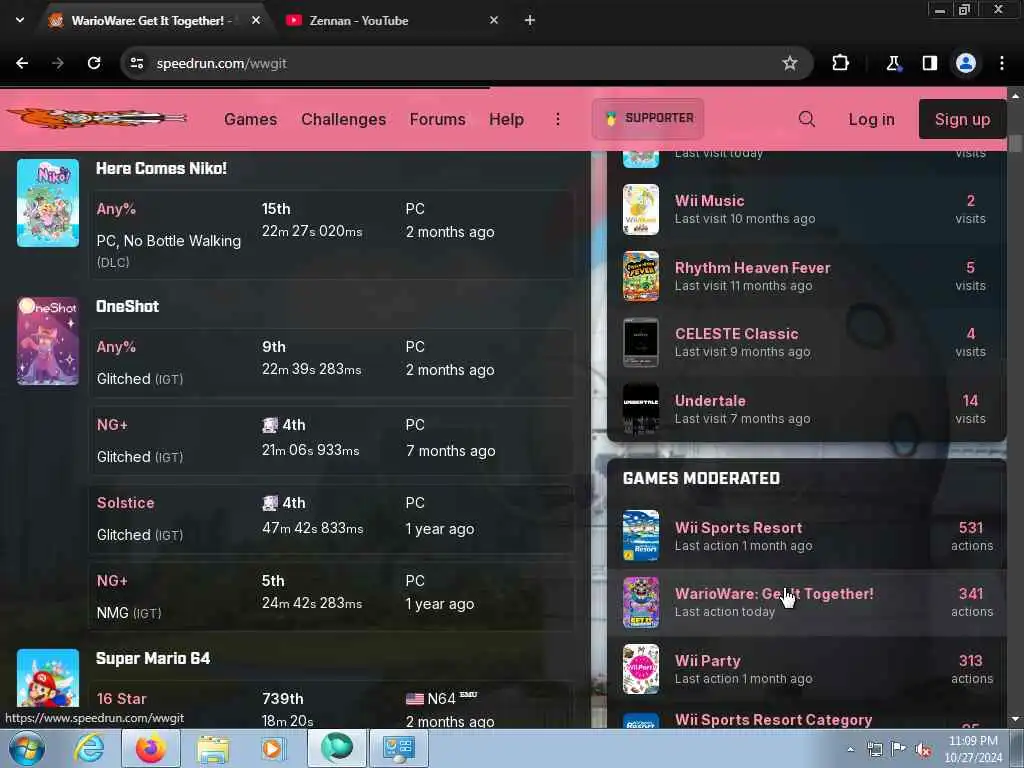Open the OneShot title link
This screenshot has width=1024, height=768.
pyautogui.click(x=127, y=306)
